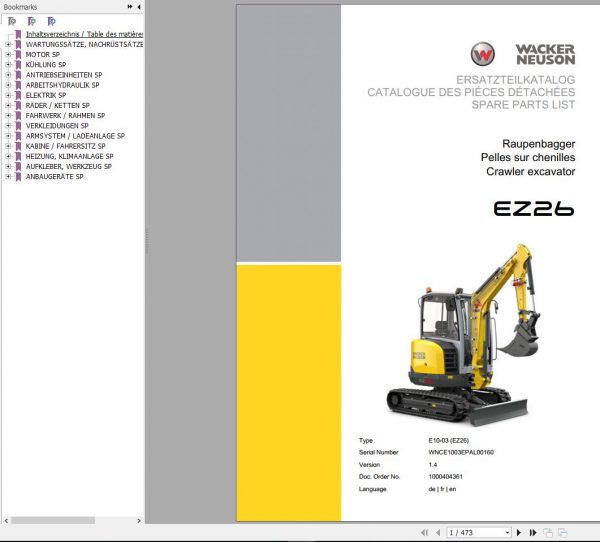Select the ARMSYSTEM / LADEANLAGE SP bookmark
Screen dimensions: 600x542
[x=75, y=136]
